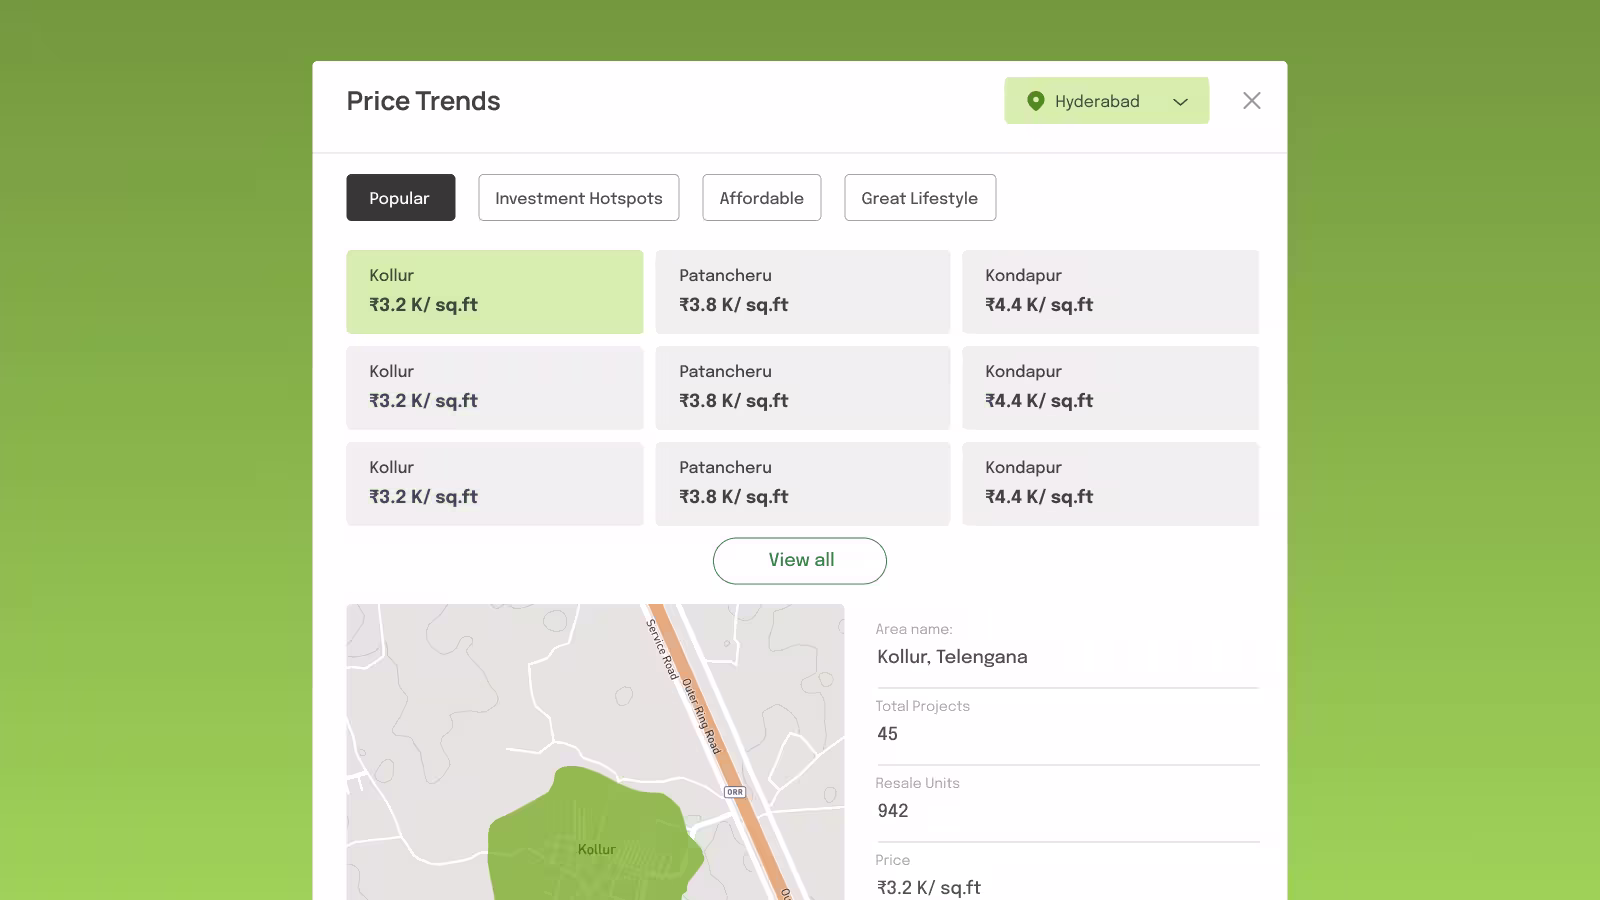
Task: Select the Popular tab
Action: pos(400,198)
